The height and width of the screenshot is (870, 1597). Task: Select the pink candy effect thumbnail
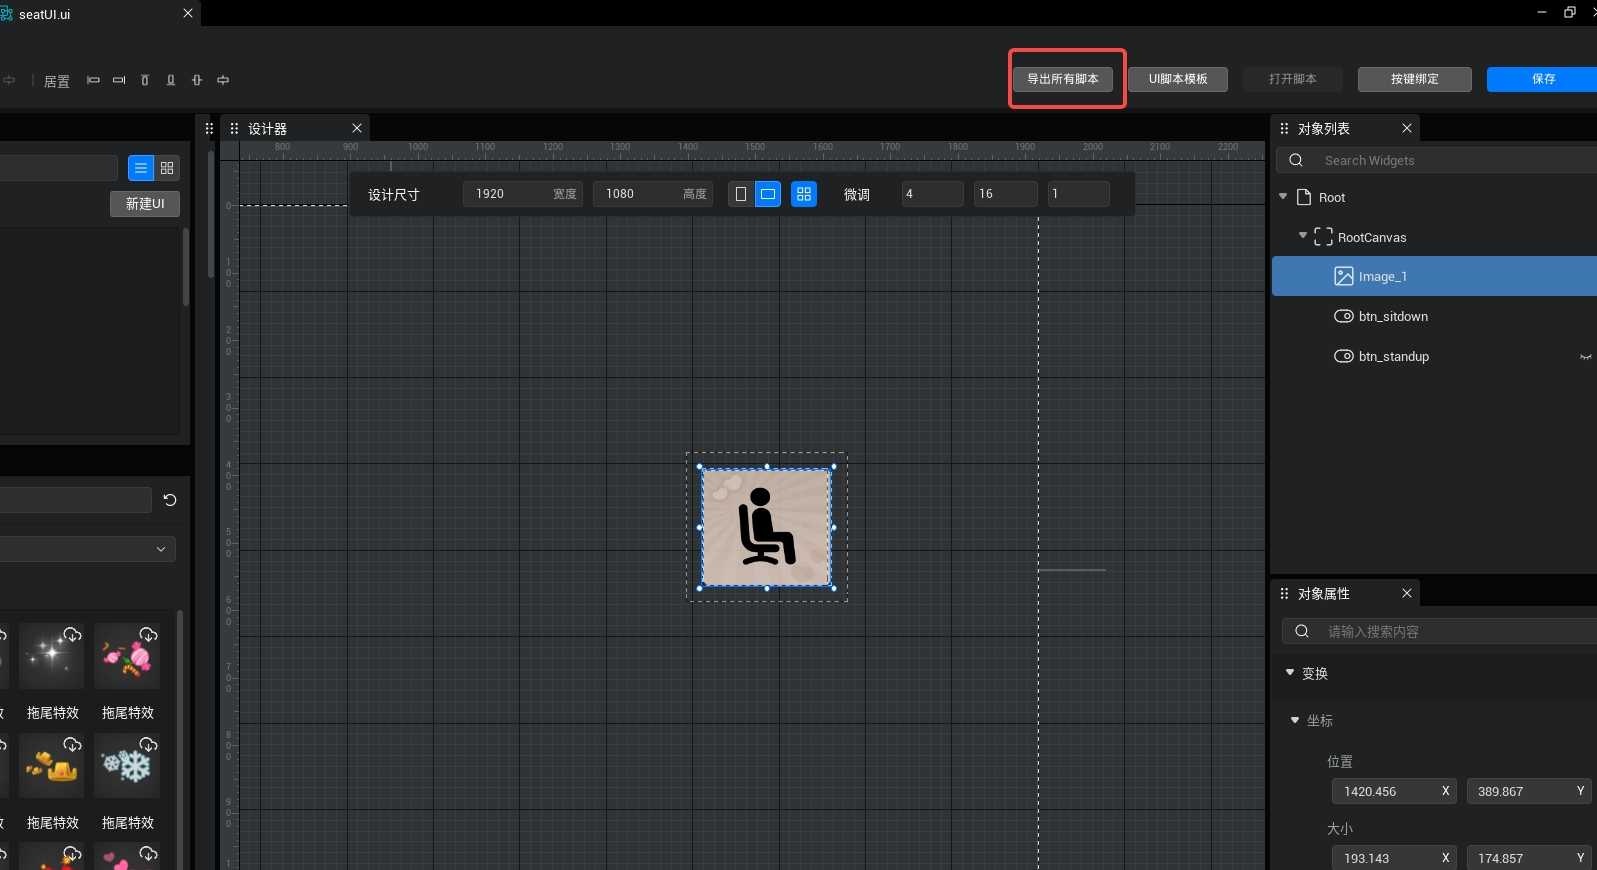pyautogui.click(x=127, y=656)
